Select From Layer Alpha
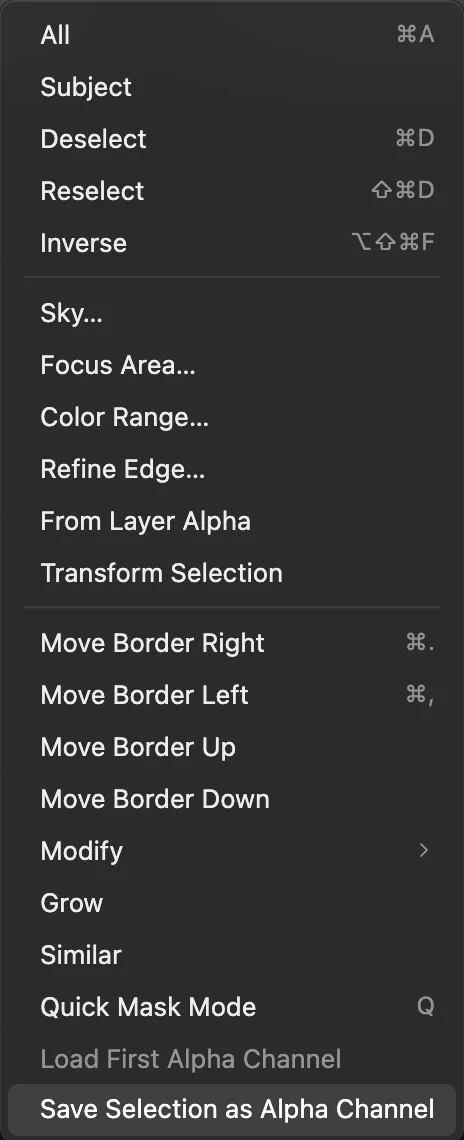This screenshot has width=464, height=1140. (x=232, y=521)
